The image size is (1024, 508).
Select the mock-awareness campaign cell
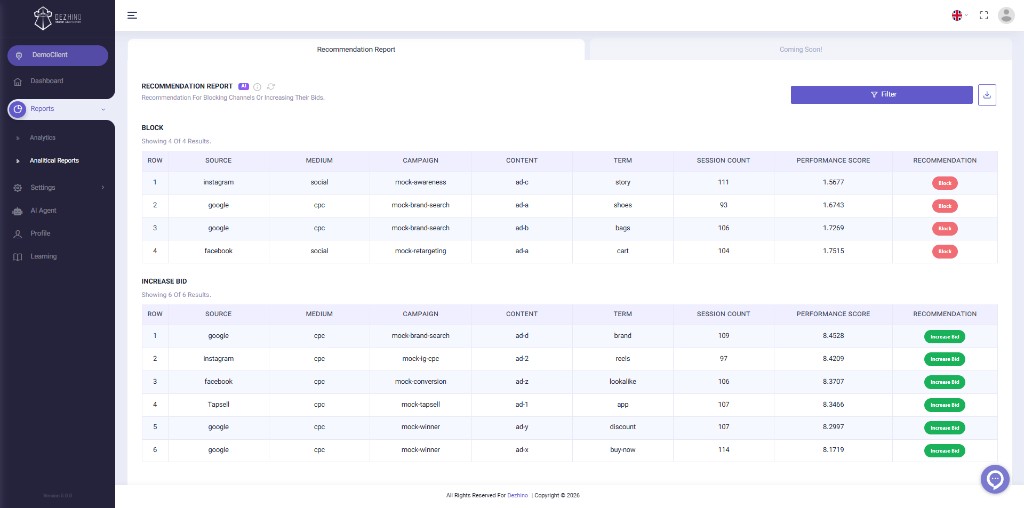coord(420,183)
